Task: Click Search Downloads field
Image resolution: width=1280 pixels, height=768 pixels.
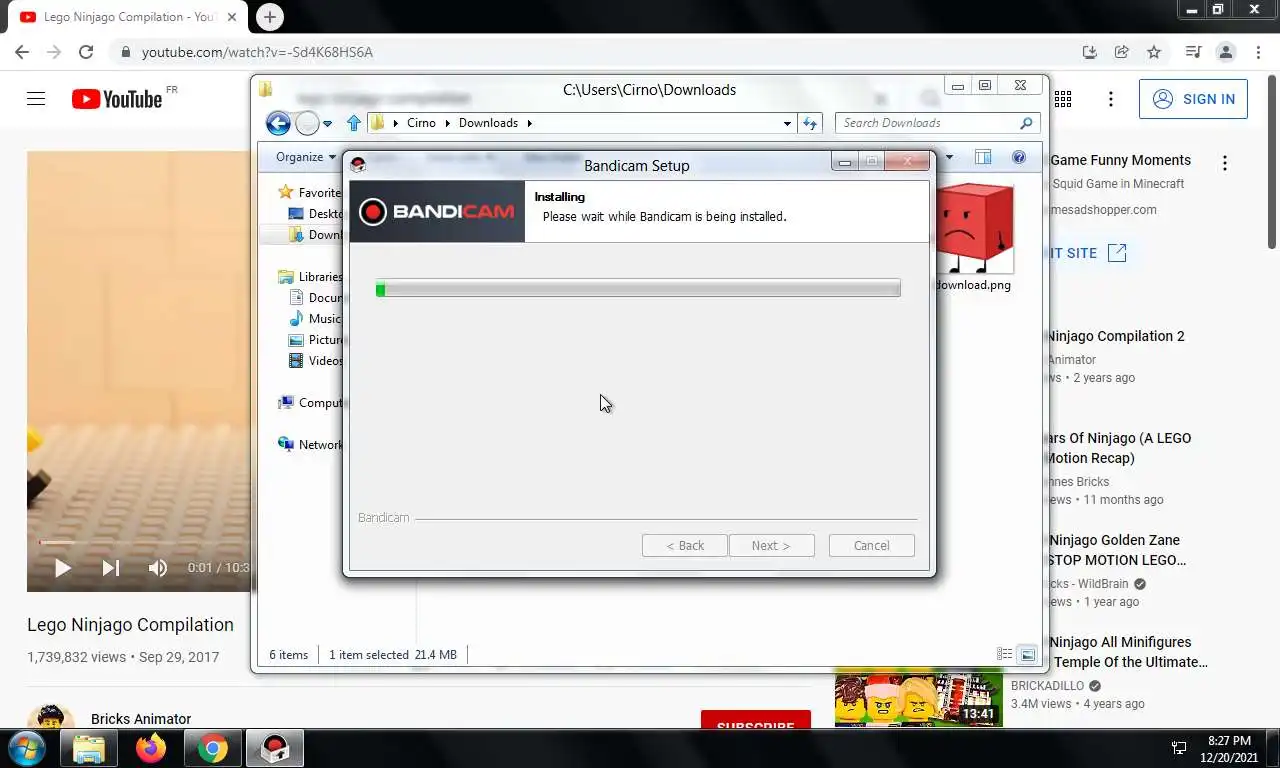Action: tap(937, 123)
